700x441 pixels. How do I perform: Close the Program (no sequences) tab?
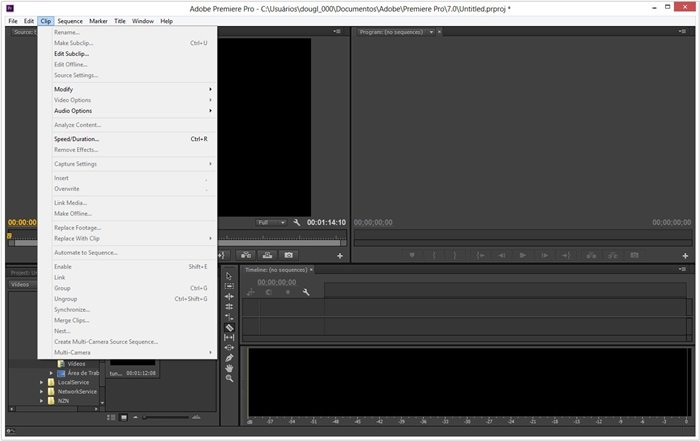coord(439,32)
